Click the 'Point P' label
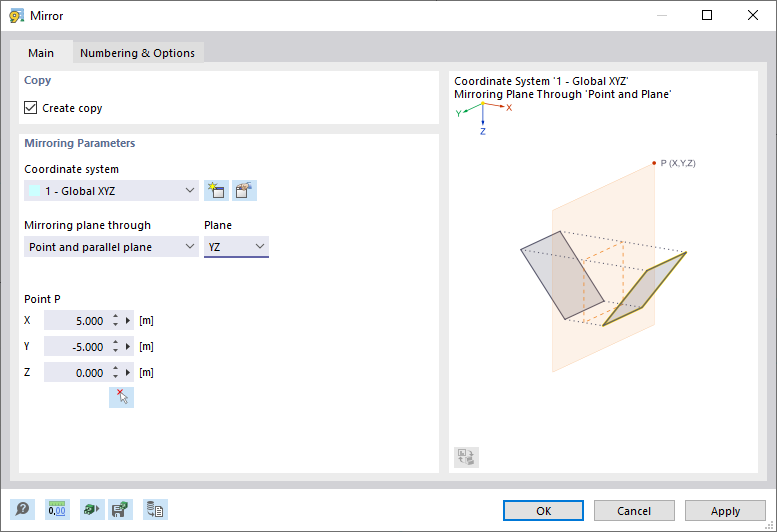777x532 pixels. click(x=43, y=299)
